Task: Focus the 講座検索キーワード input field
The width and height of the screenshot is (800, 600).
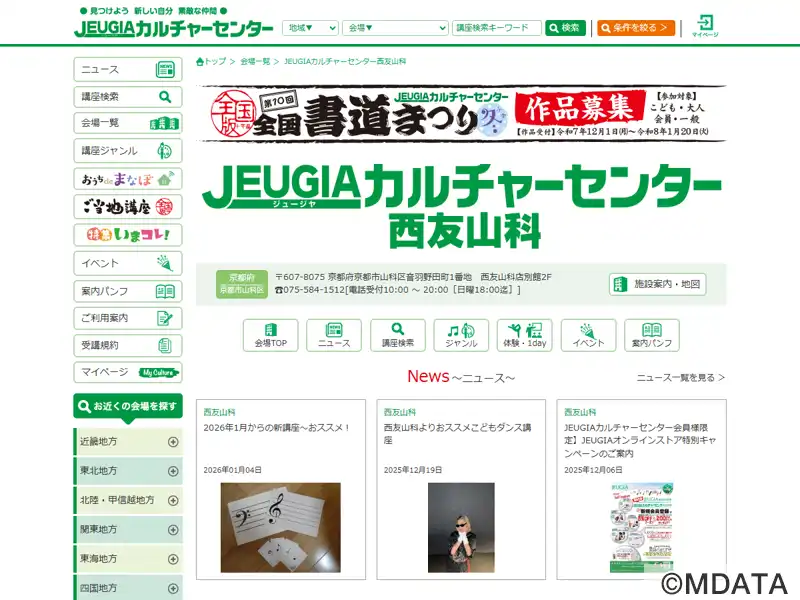Action: click(496, 28)
